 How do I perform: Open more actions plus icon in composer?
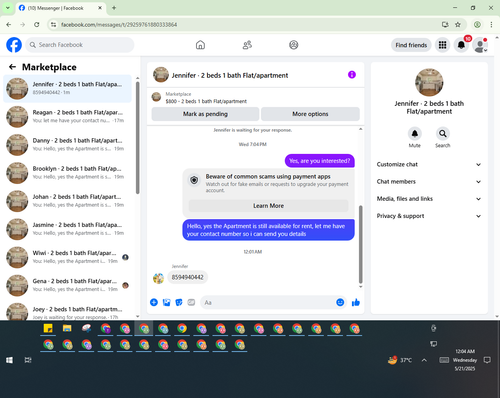[154, 302]
